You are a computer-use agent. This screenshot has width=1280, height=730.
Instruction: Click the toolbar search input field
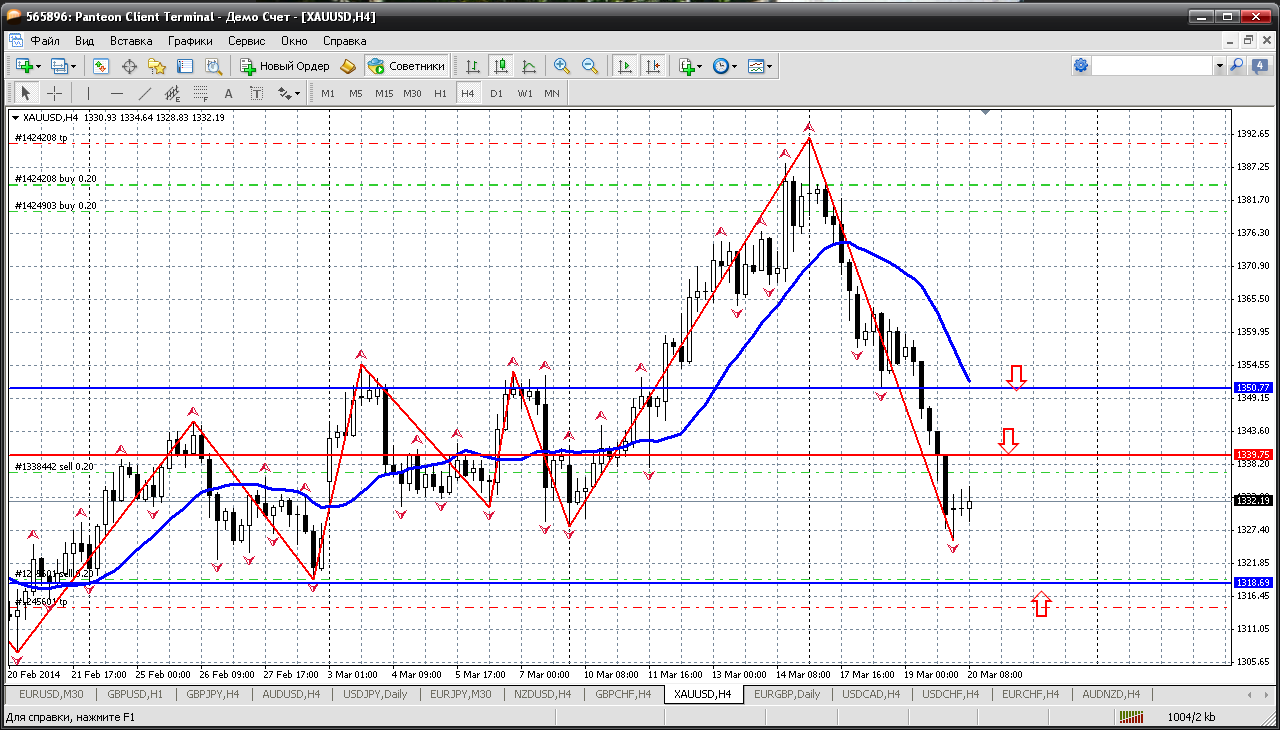pyautogui.click(x=1151, y=66)
